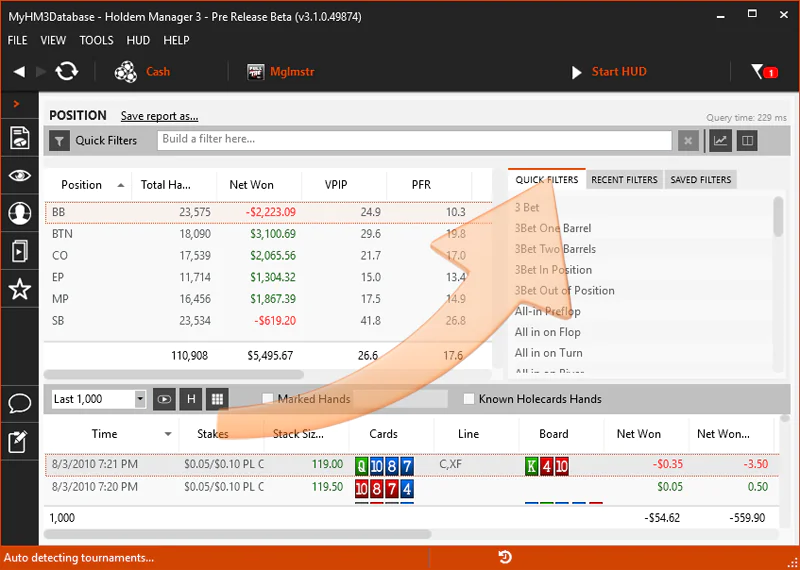The width and height of the screenshot is (800, 570).
Task: Open the eye-shaped Live Play sidebar icon
Action: pyautogui.click(x=19, y=176)
